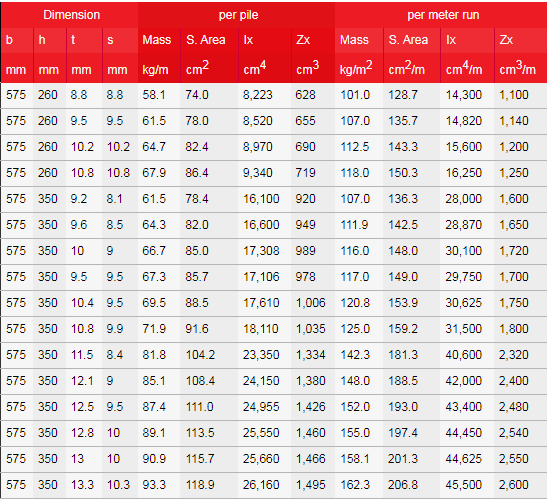Image resolution: width=549 pixels, height=501 pixels.
Task: Select cell showing 17,308
Action: [261, 251]
